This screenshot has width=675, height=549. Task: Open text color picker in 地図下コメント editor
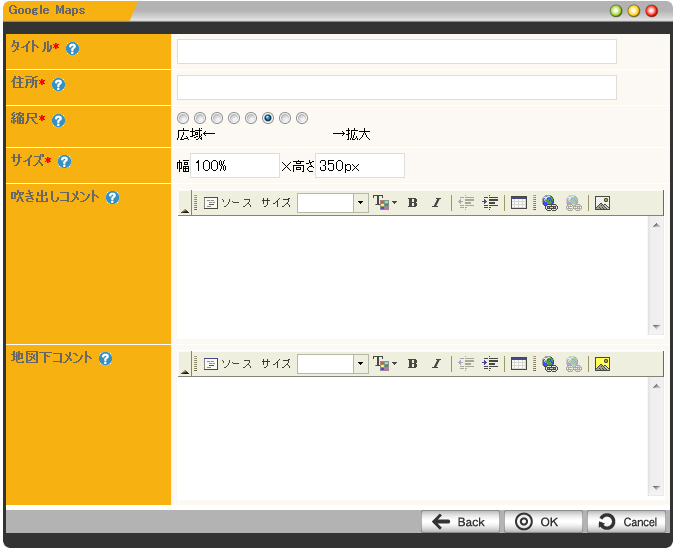[385, 363]
